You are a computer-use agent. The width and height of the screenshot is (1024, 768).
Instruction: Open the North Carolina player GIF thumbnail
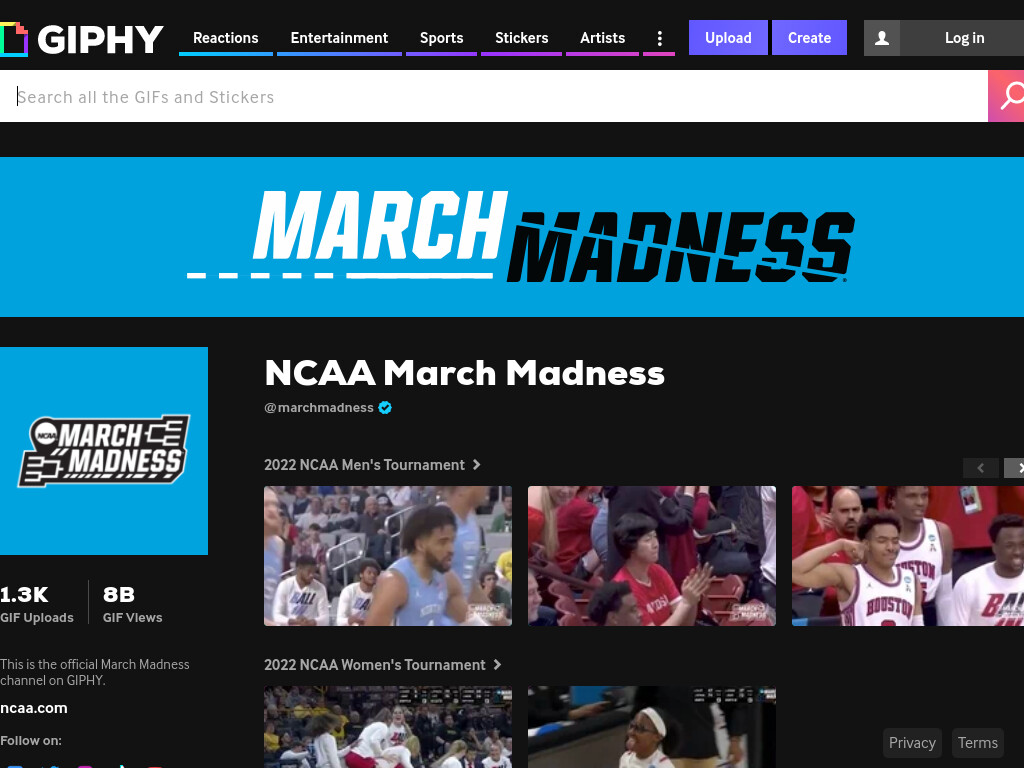388,556
